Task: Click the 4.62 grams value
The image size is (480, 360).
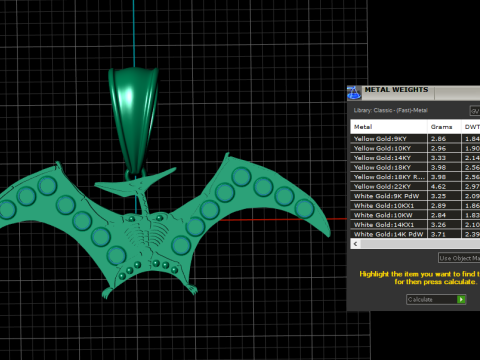Action: [x=438, y=187]
